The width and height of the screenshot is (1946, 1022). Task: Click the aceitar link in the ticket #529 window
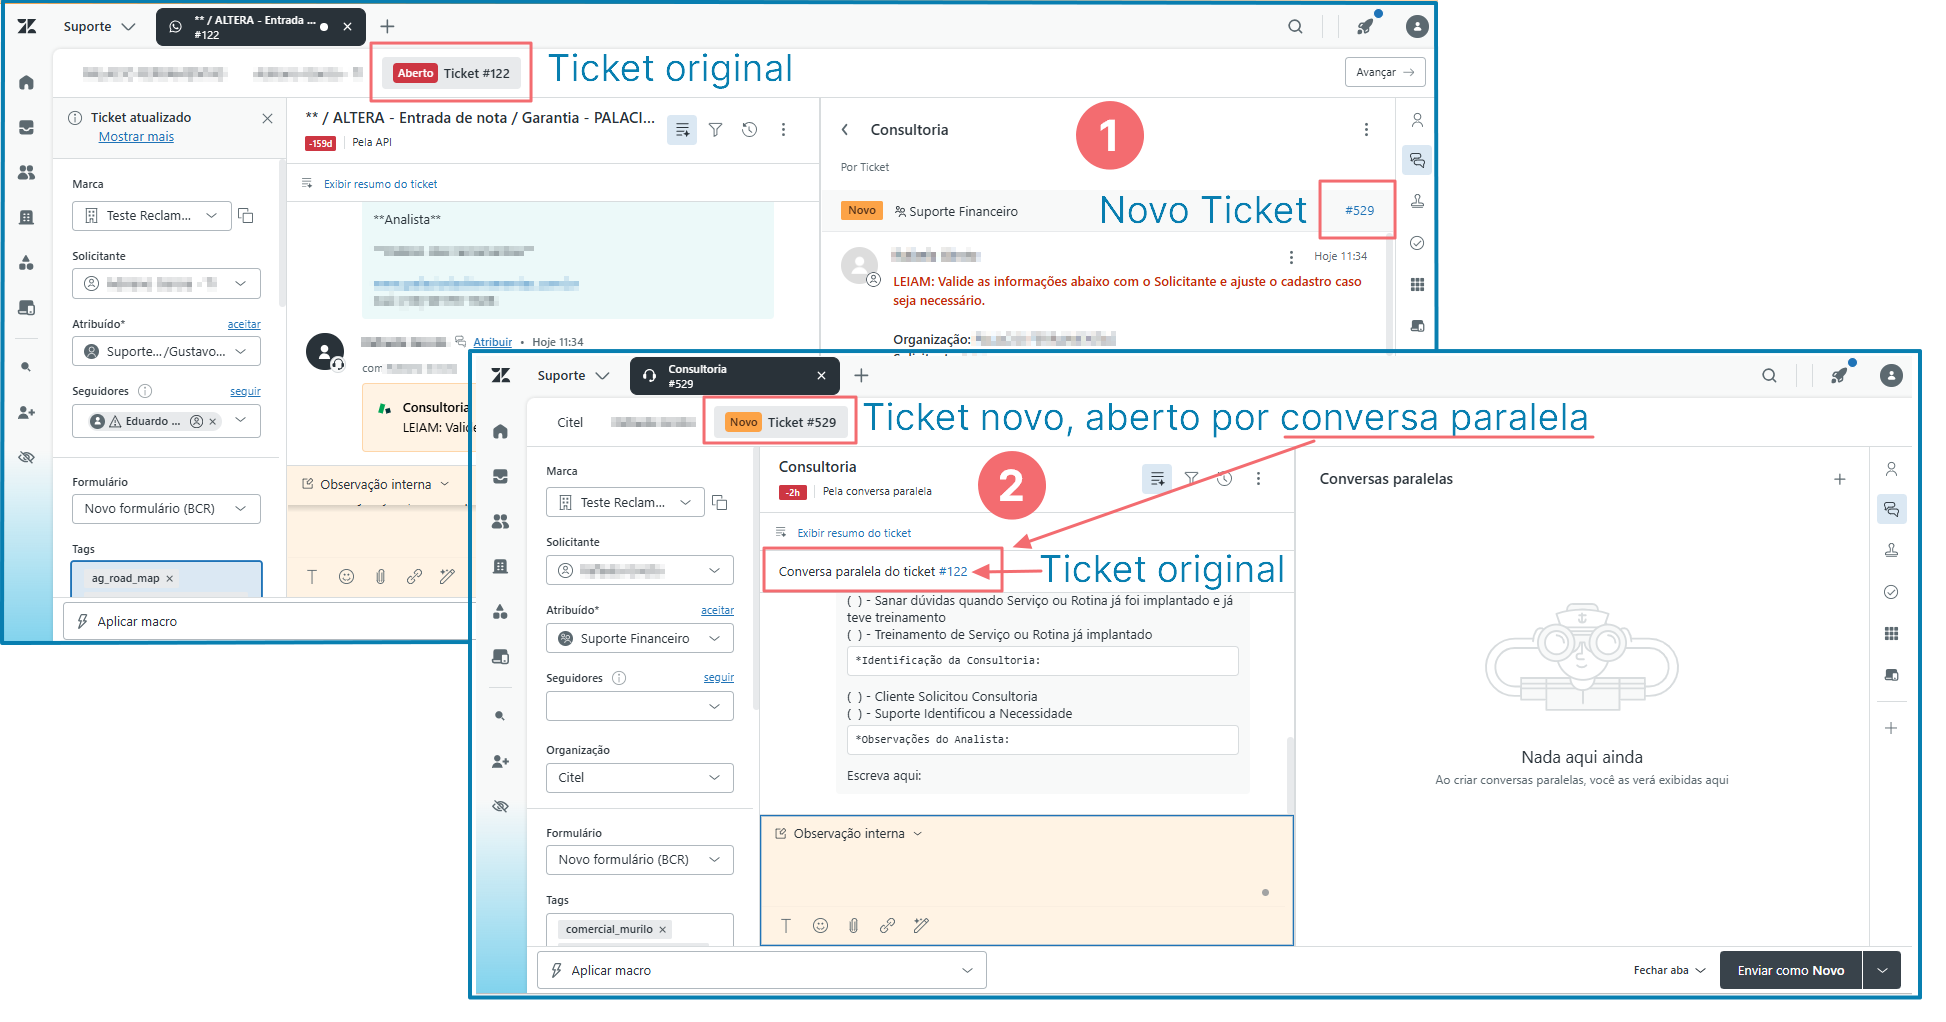coord(717,610)
